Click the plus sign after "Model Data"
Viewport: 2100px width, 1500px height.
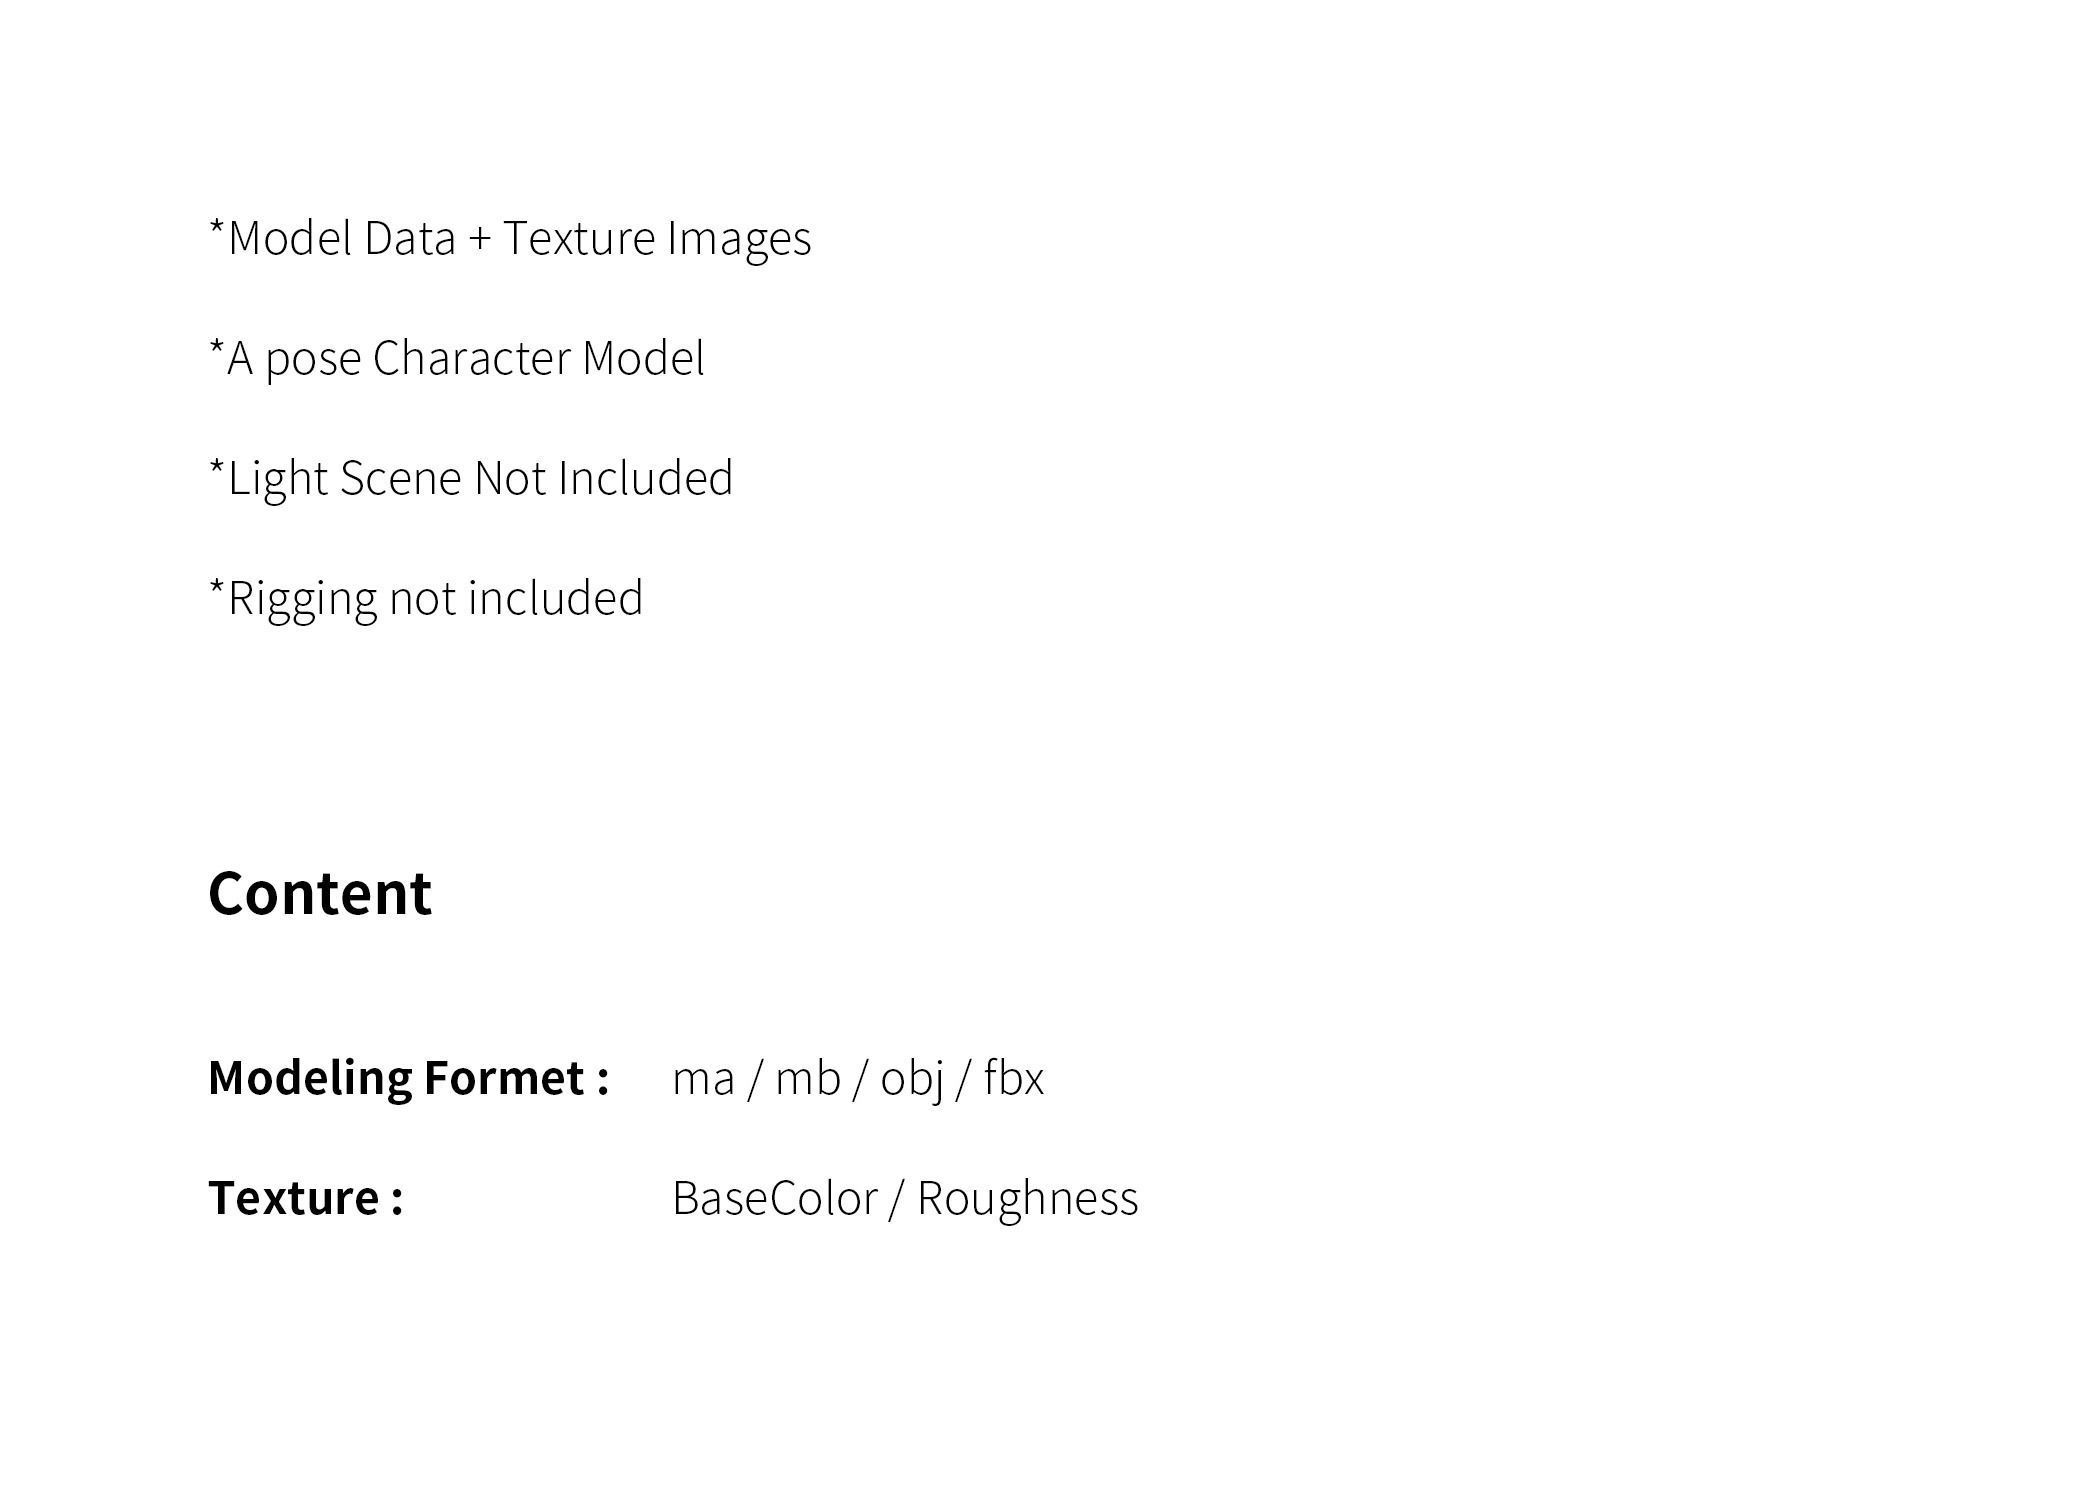coord(479,240)
